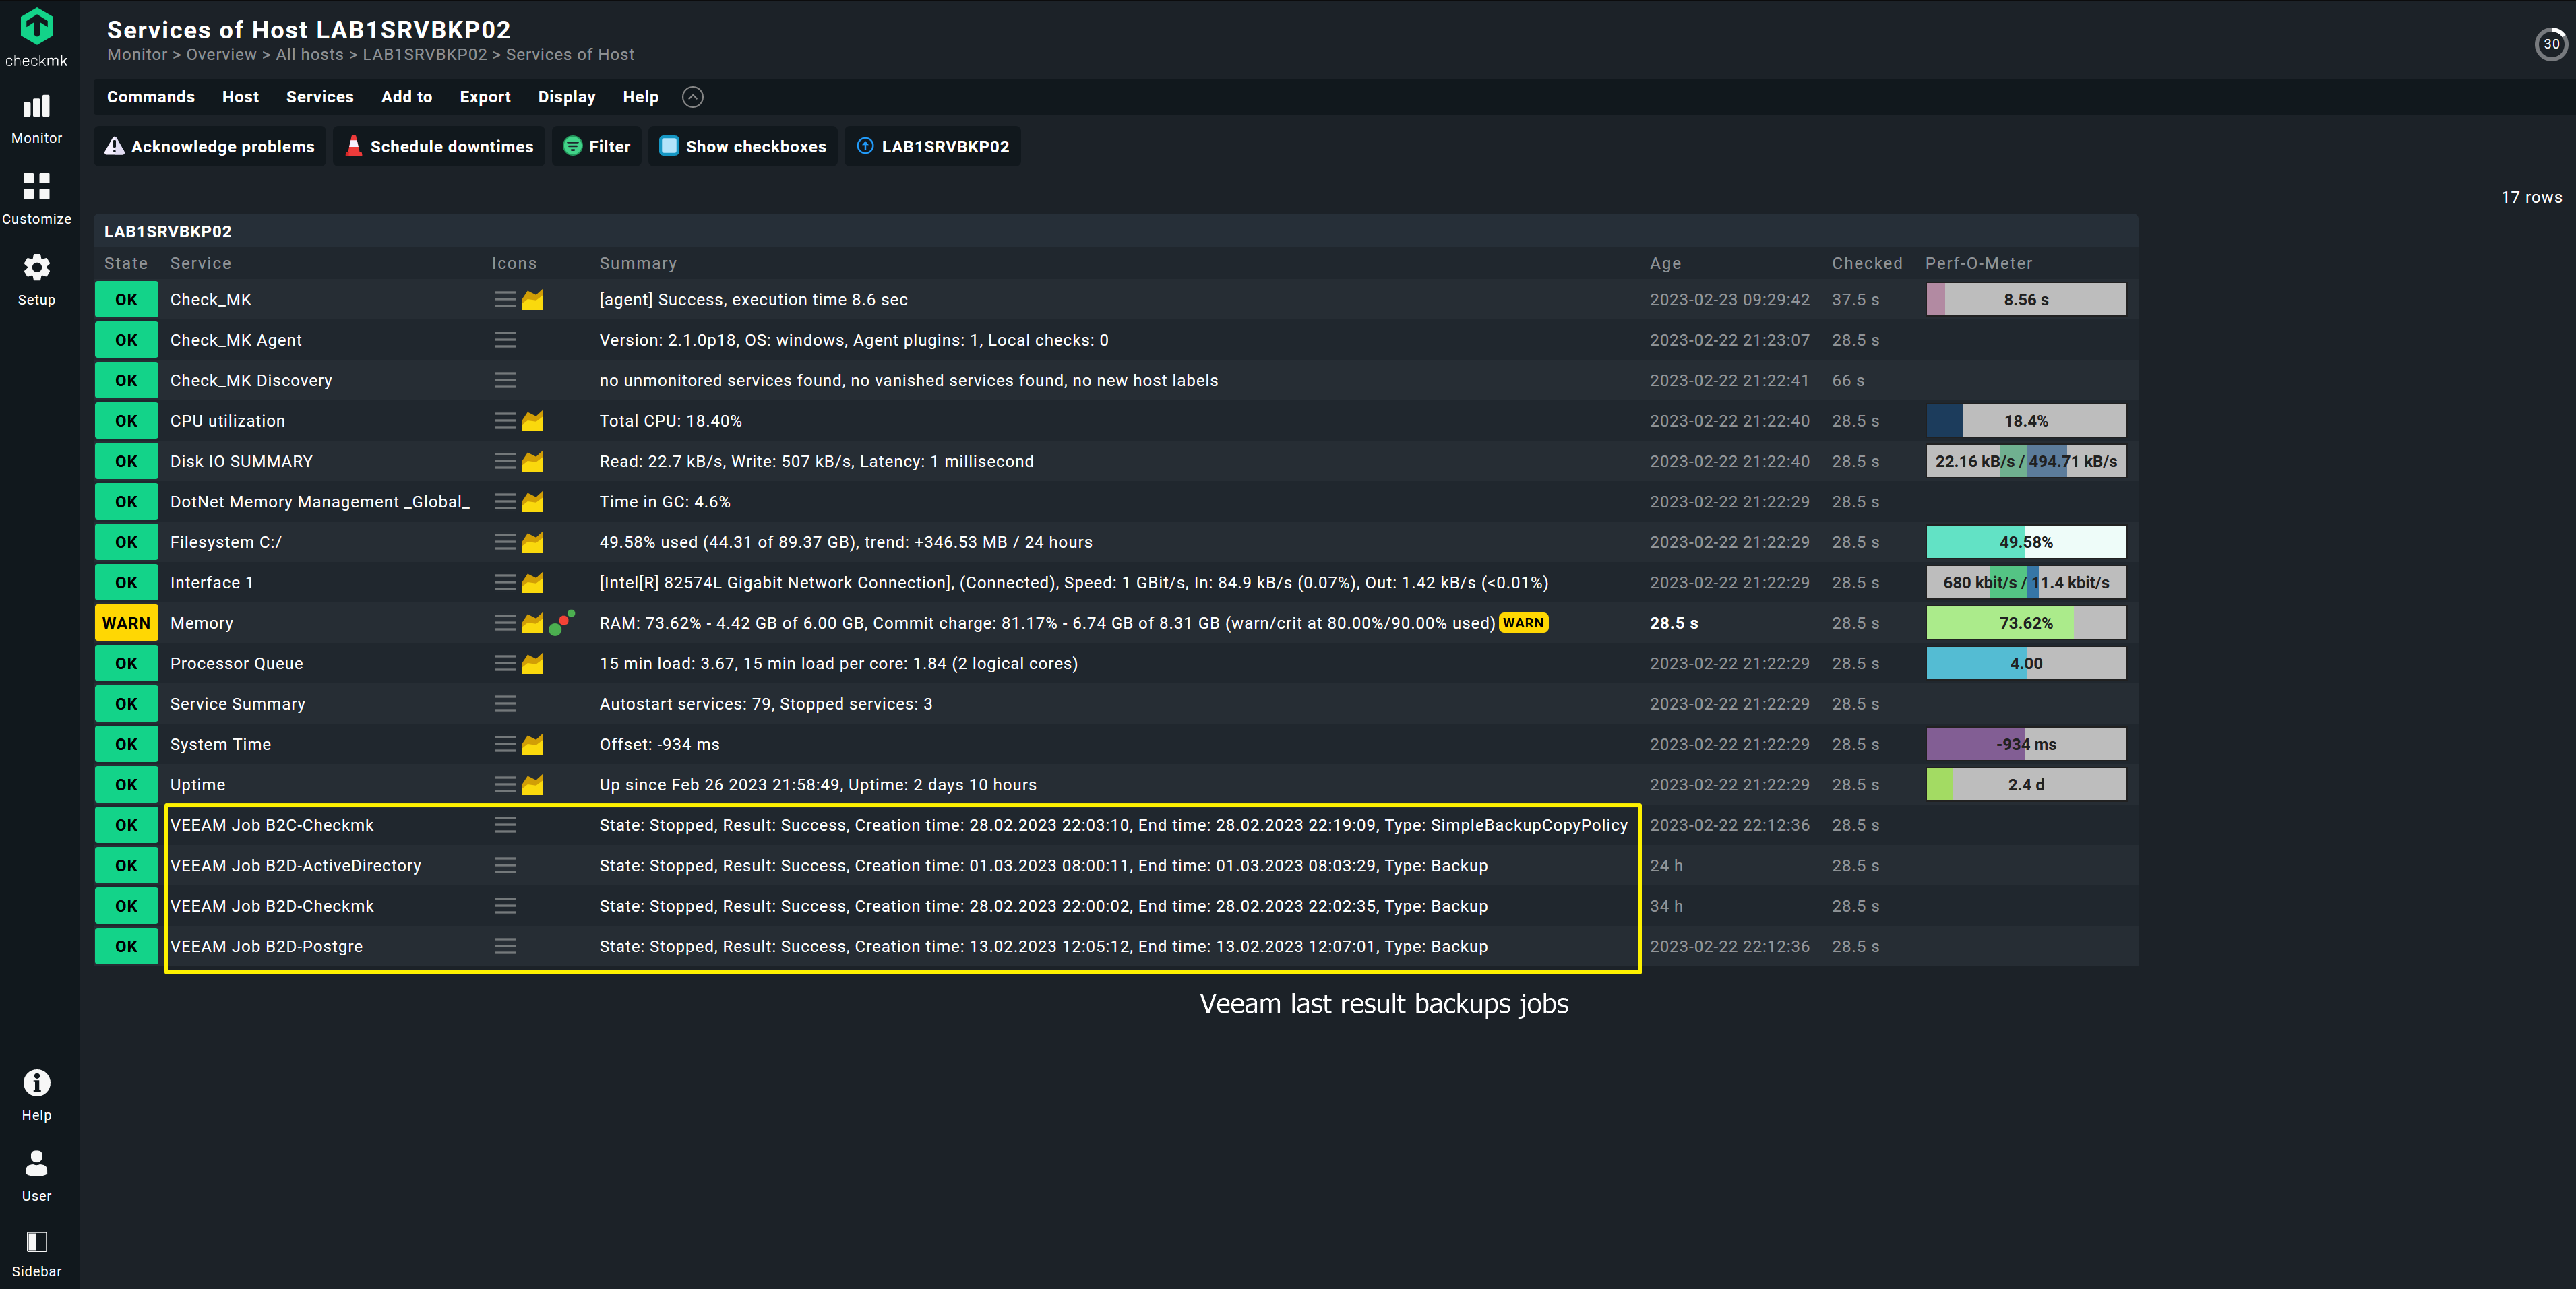Click LAB1SRVBKP02 table group header
The width and height of the screenshot is (2576, 1289).
(168, 232)
